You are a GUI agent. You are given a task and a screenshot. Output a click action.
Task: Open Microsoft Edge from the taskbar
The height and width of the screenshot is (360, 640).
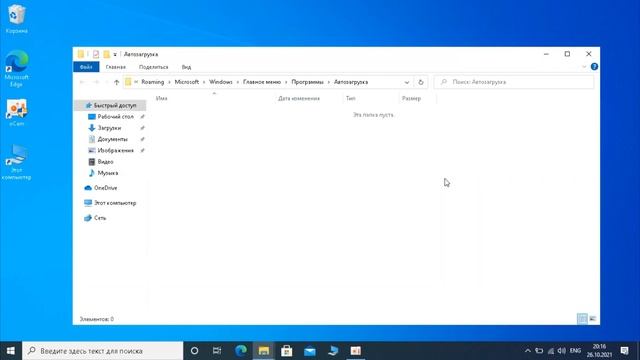pyautogui.click(x=241, y=351)
